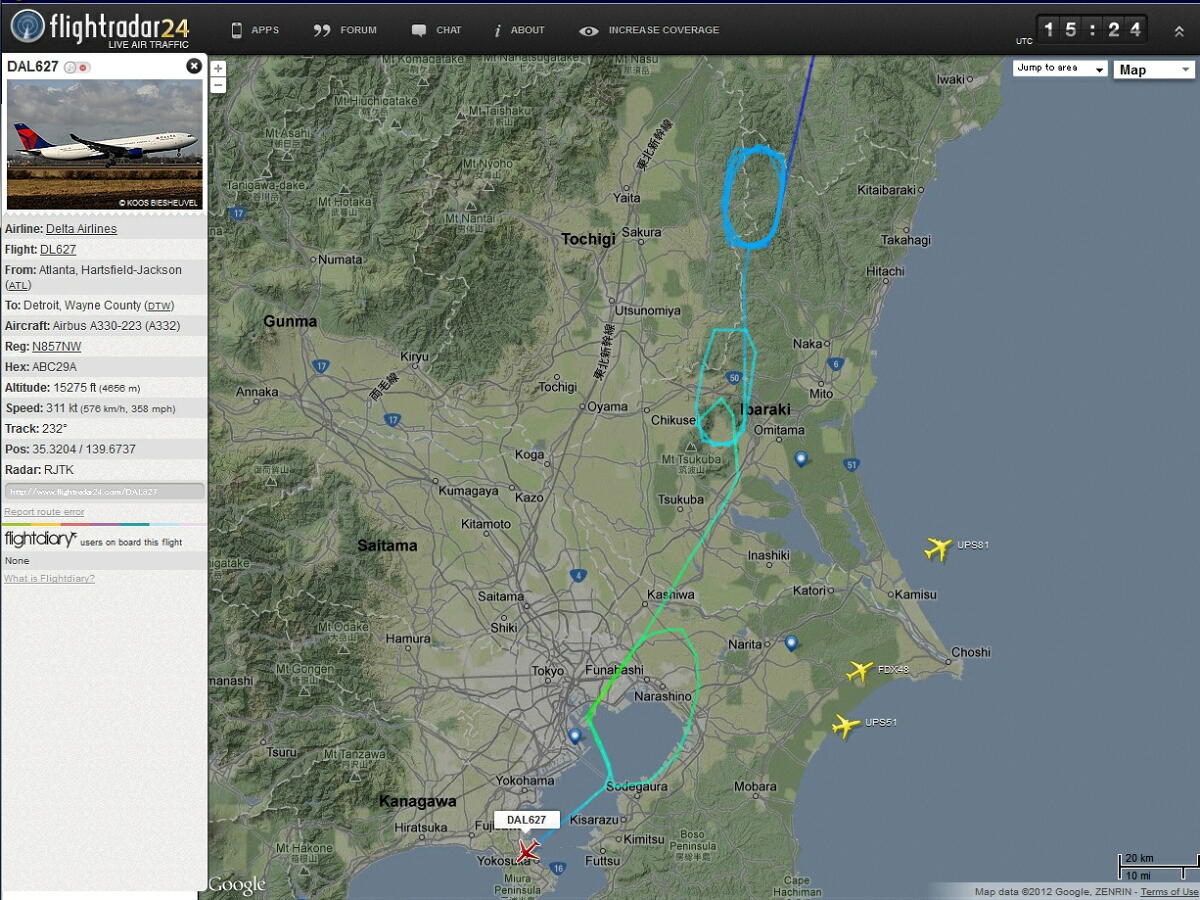Image resolution: width=1200 pixels, height=900 pixels.
Task: Click the DAL627 map callout label
Action: pos(527,820)
